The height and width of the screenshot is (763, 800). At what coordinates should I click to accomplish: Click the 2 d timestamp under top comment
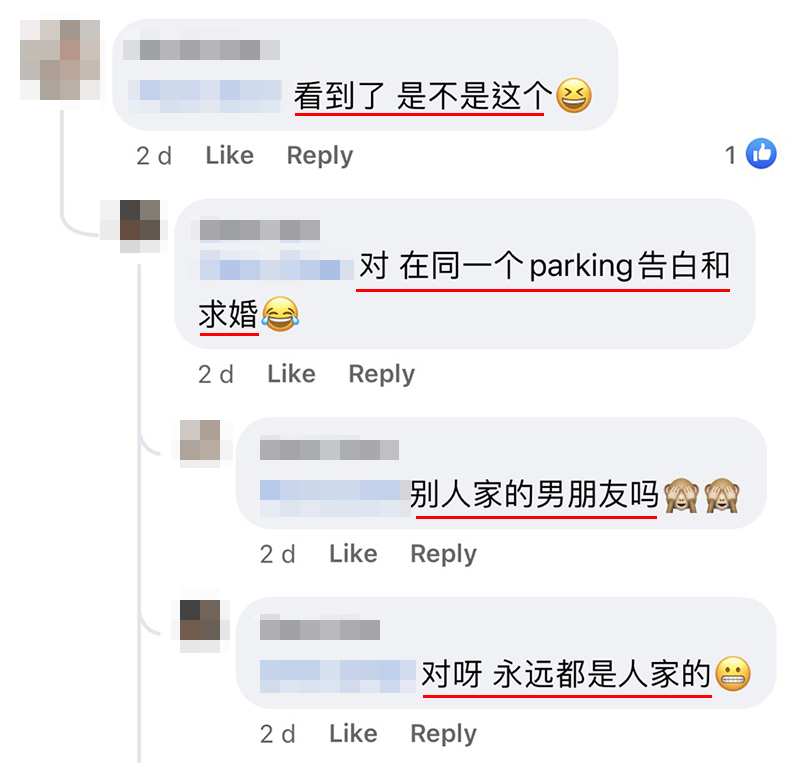[154, 156]
